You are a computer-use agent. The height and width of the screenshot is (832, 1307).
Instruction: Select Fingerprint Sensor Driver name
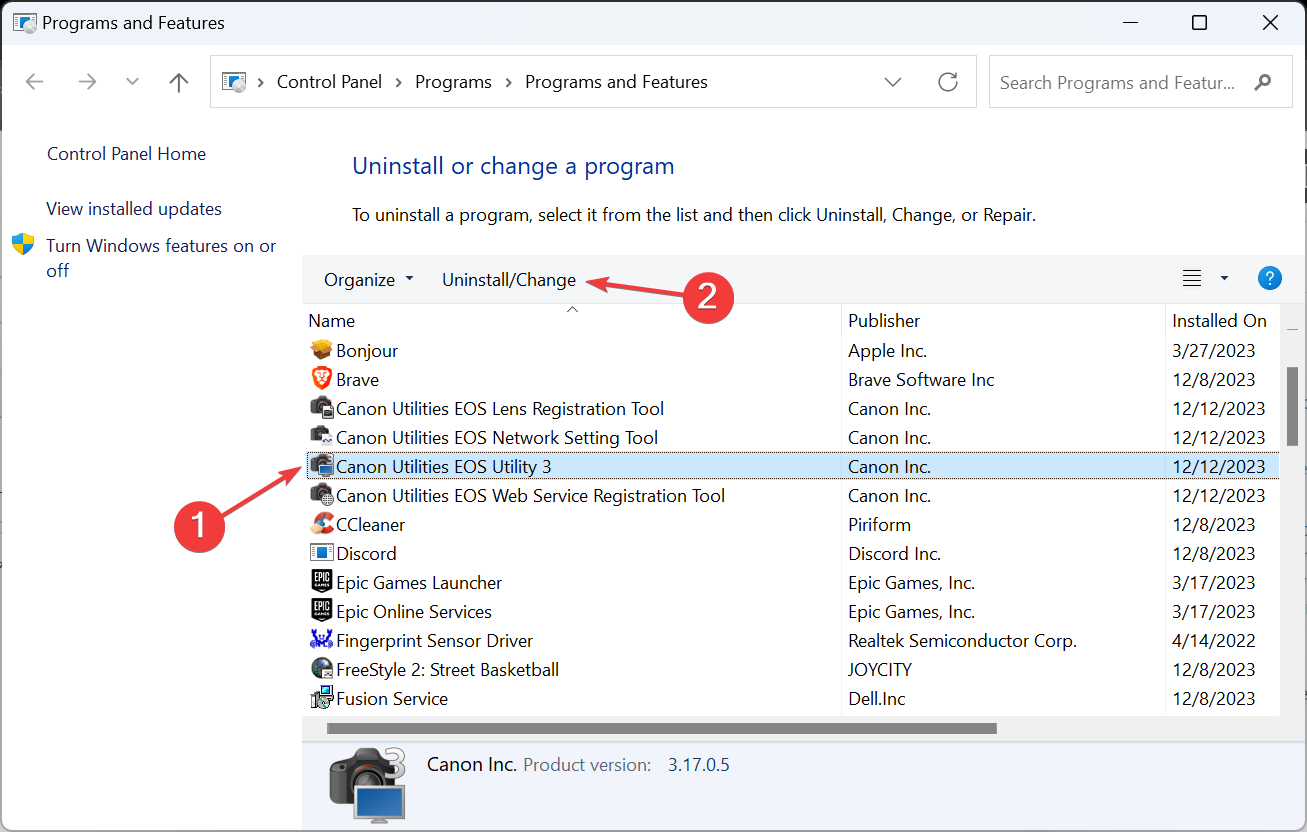[435, 641]
